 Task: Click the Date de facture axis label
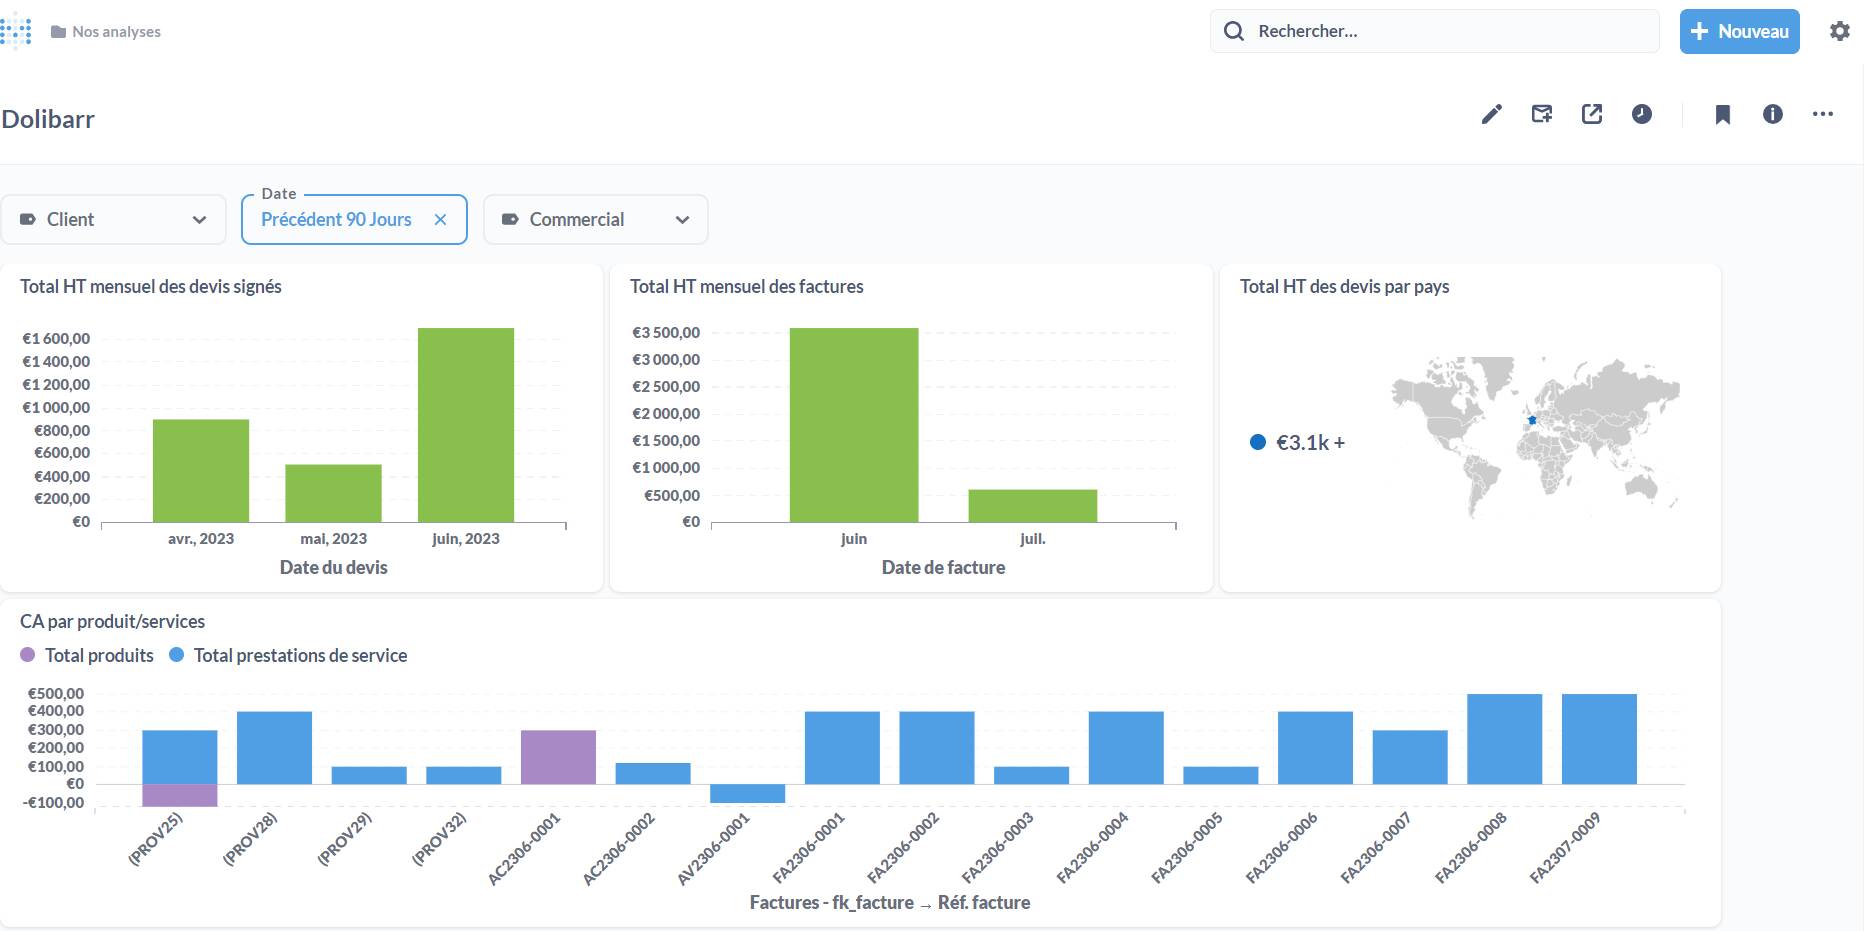[x=943, y=567]
